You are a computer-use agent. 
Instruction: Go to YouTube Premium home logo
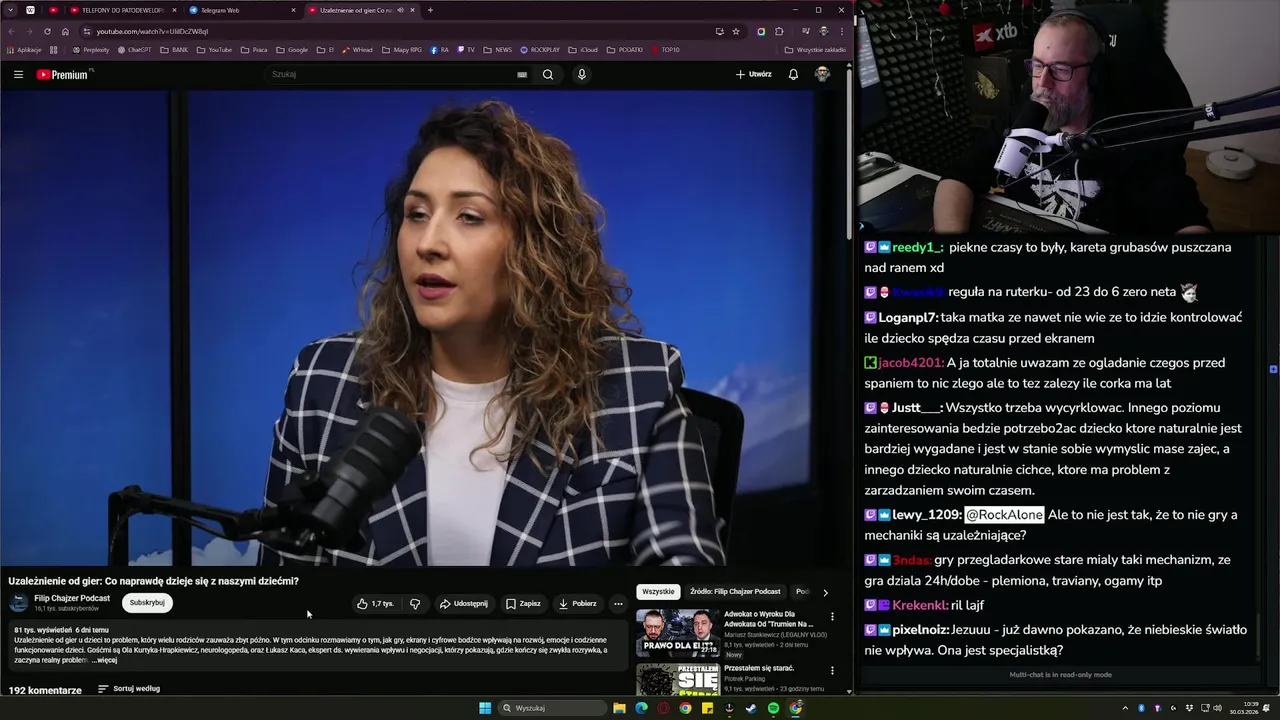point(63,74)
